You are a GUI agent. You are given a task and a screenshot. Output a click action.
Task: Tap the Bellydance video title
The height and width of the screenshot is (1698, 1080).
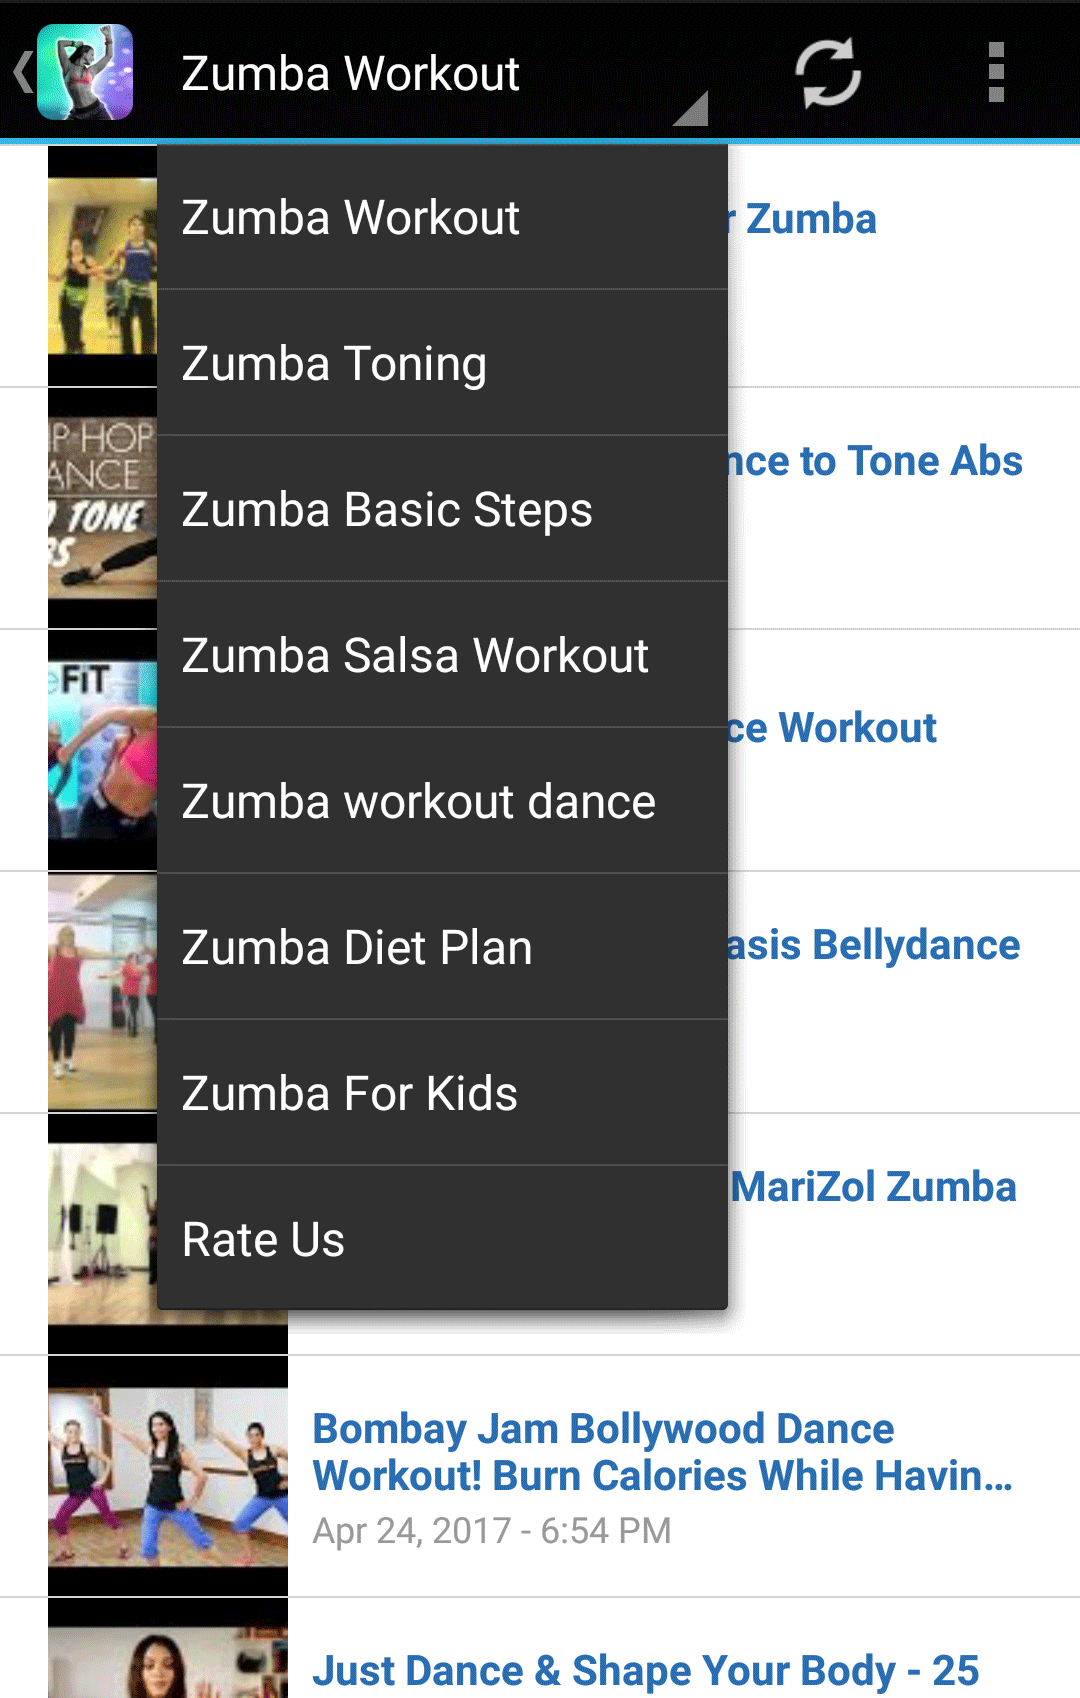tap(874, 945)
